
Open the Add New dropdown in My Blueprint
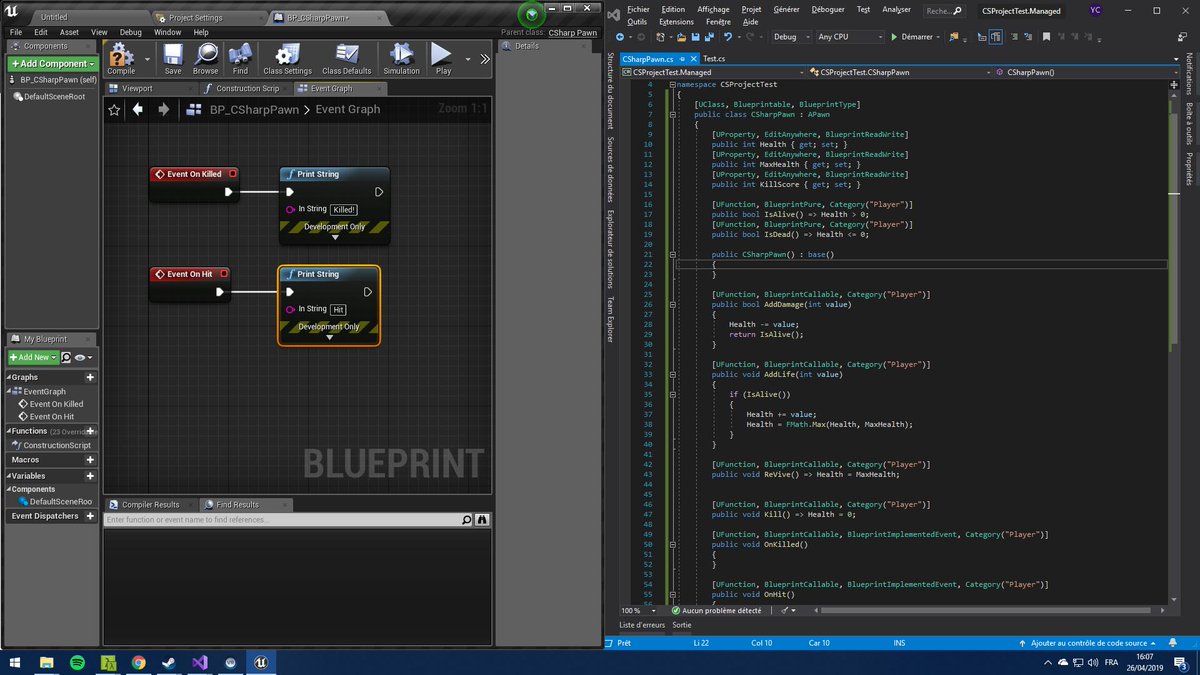tap(31, 357)
